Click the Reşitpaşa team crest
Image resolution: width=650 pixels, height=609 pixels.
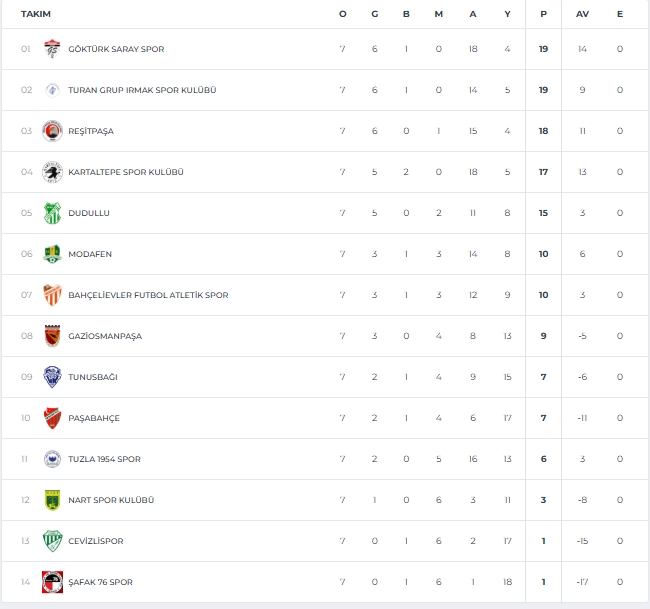[x=52, y=131]
